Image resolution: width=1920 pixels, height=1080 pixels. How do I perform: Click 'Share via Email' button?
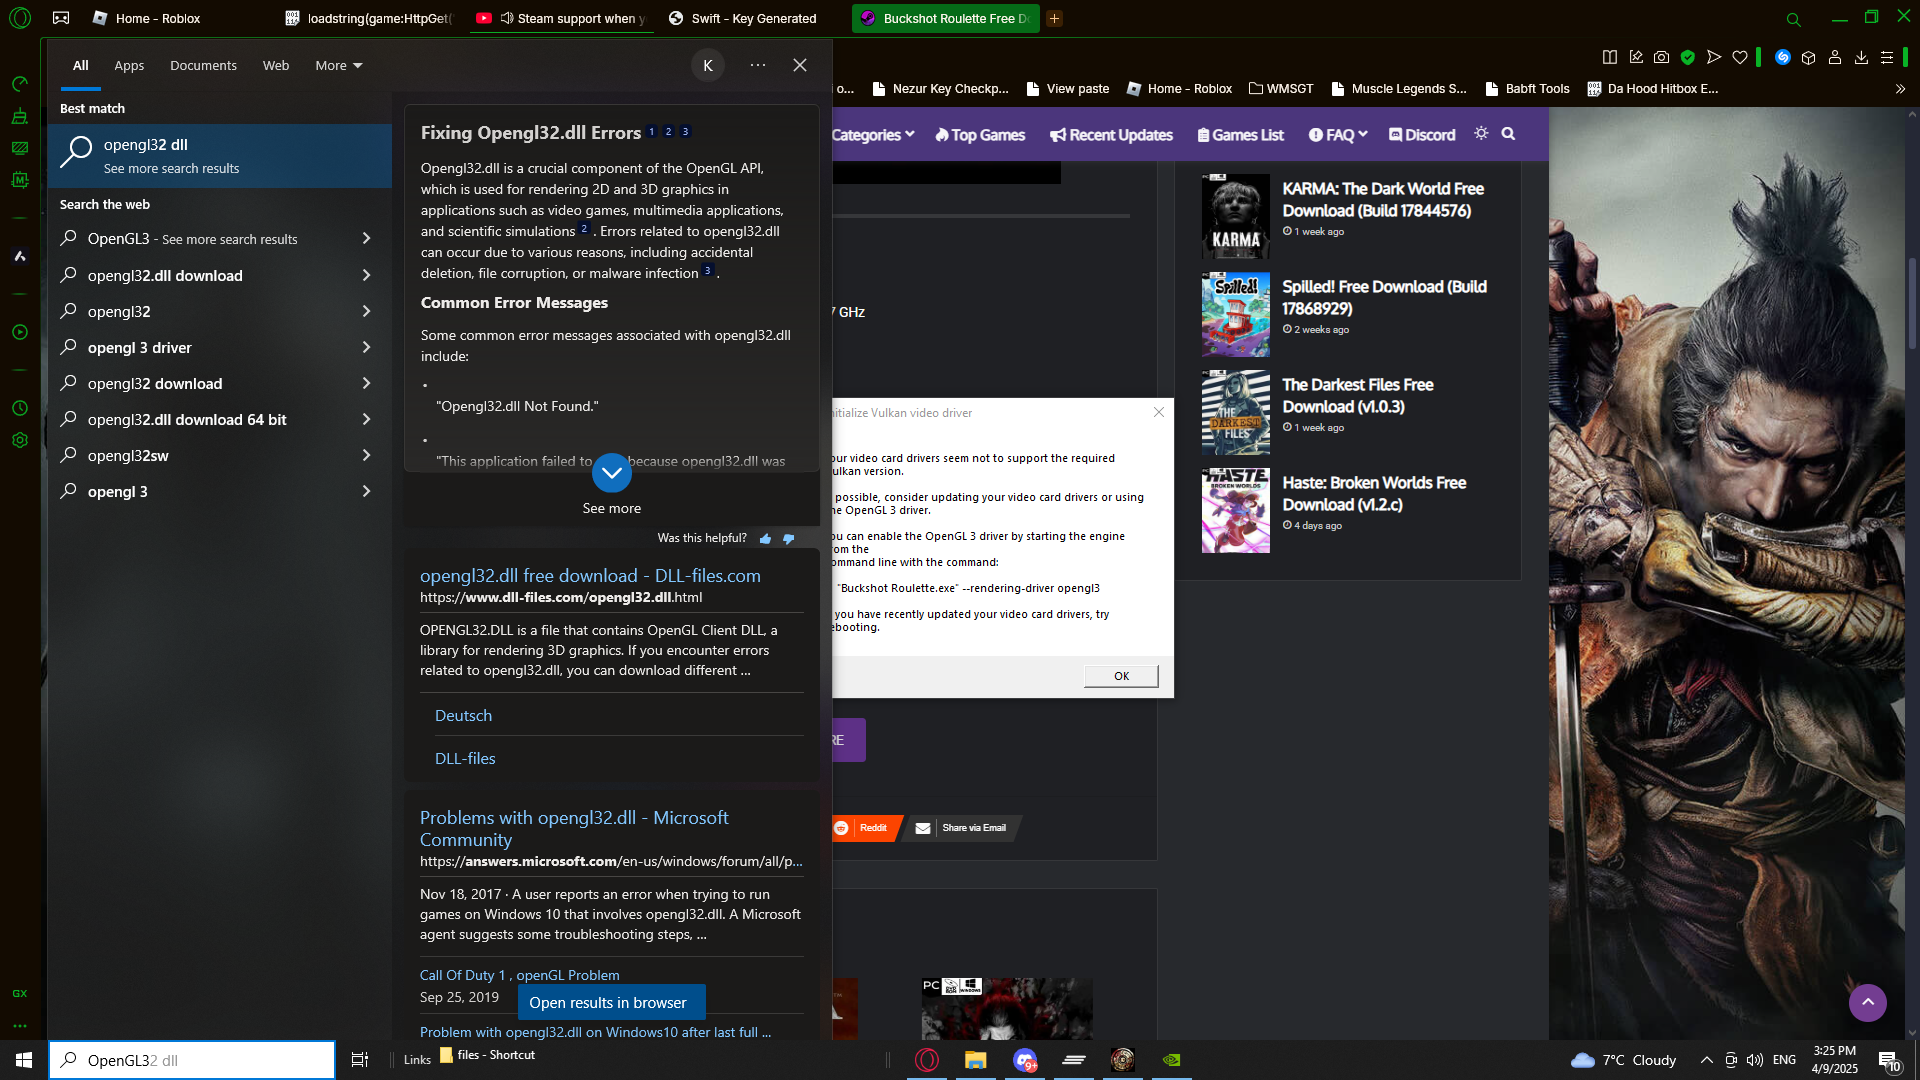click(961, 828)
